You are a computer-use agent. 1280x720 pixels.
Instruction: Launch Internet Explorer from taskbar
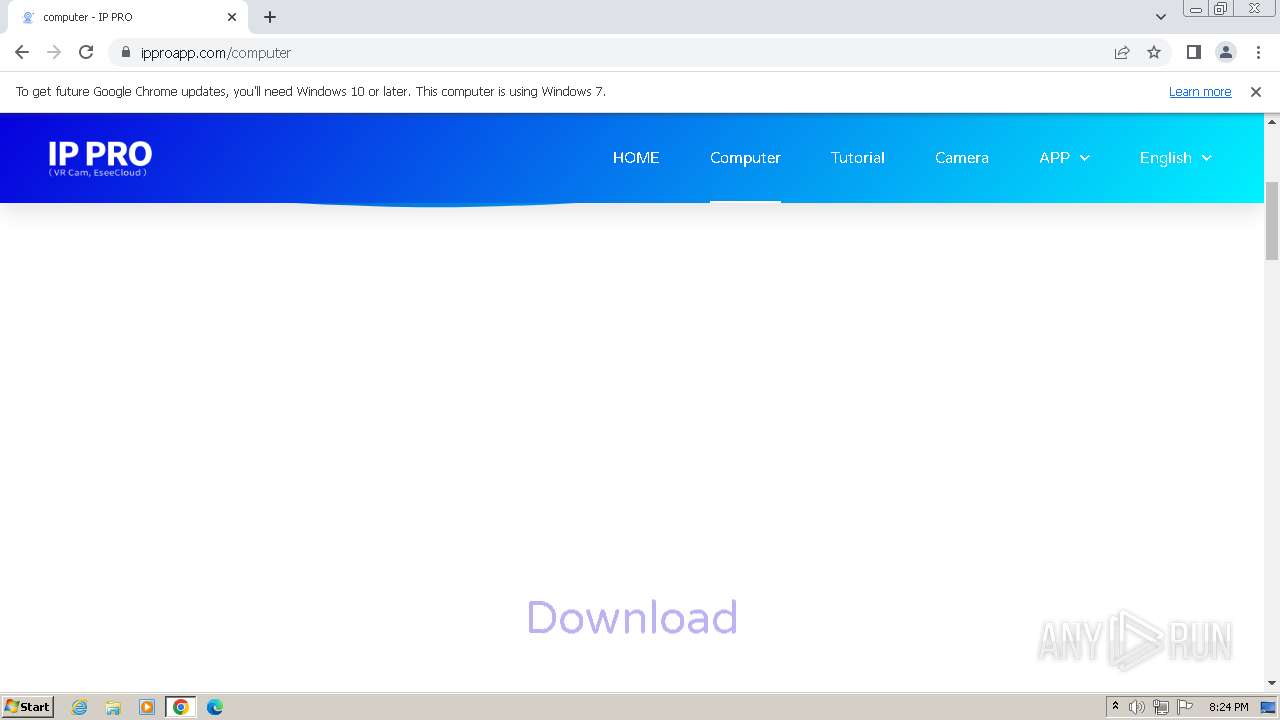click(x=80, y=707)
